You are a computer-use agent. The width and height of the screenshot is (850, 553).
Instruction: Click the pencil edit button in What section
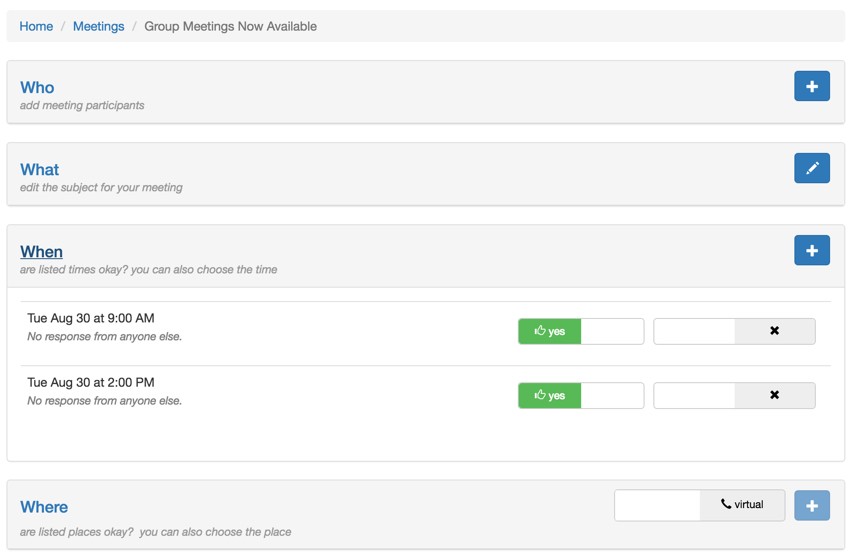click(812, 168)
